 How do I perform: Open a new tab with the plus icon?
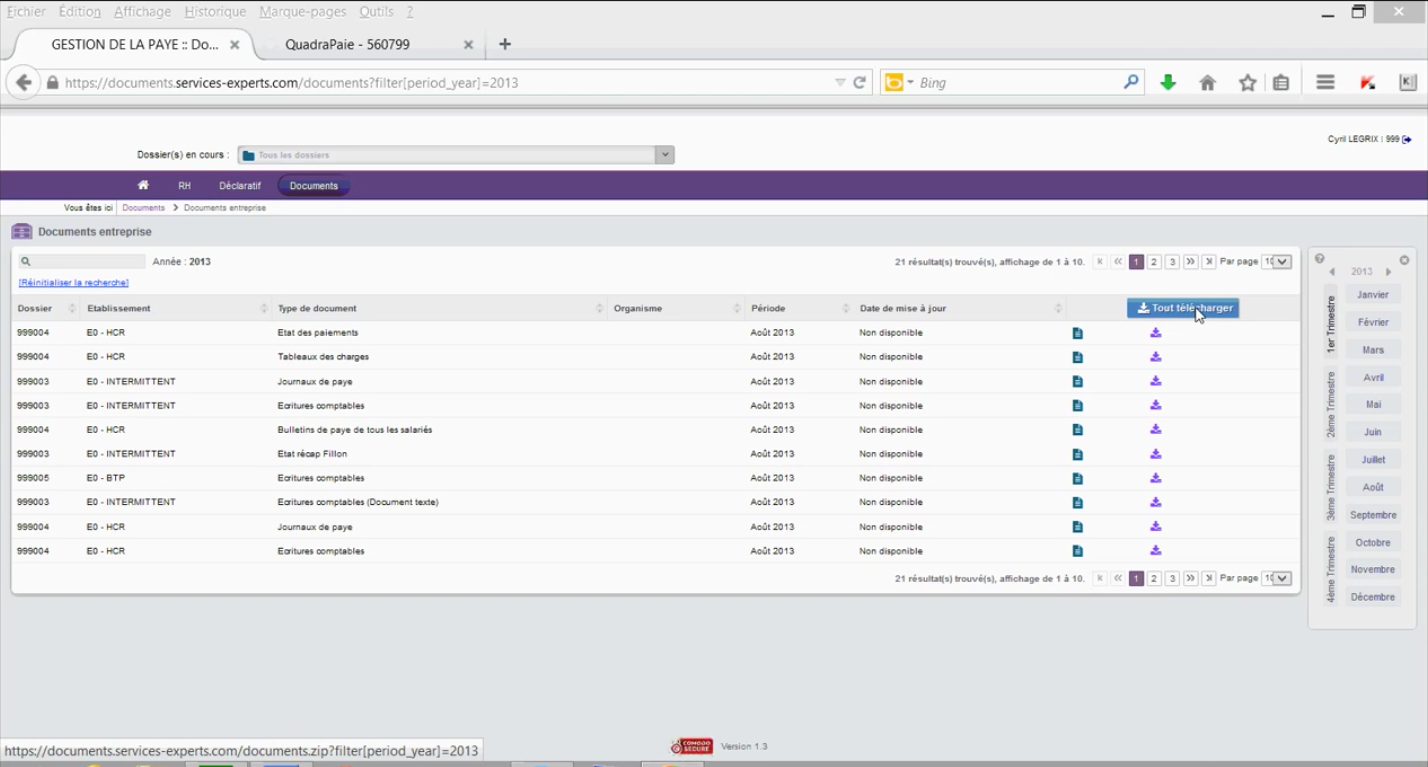(x=505, y=44)
